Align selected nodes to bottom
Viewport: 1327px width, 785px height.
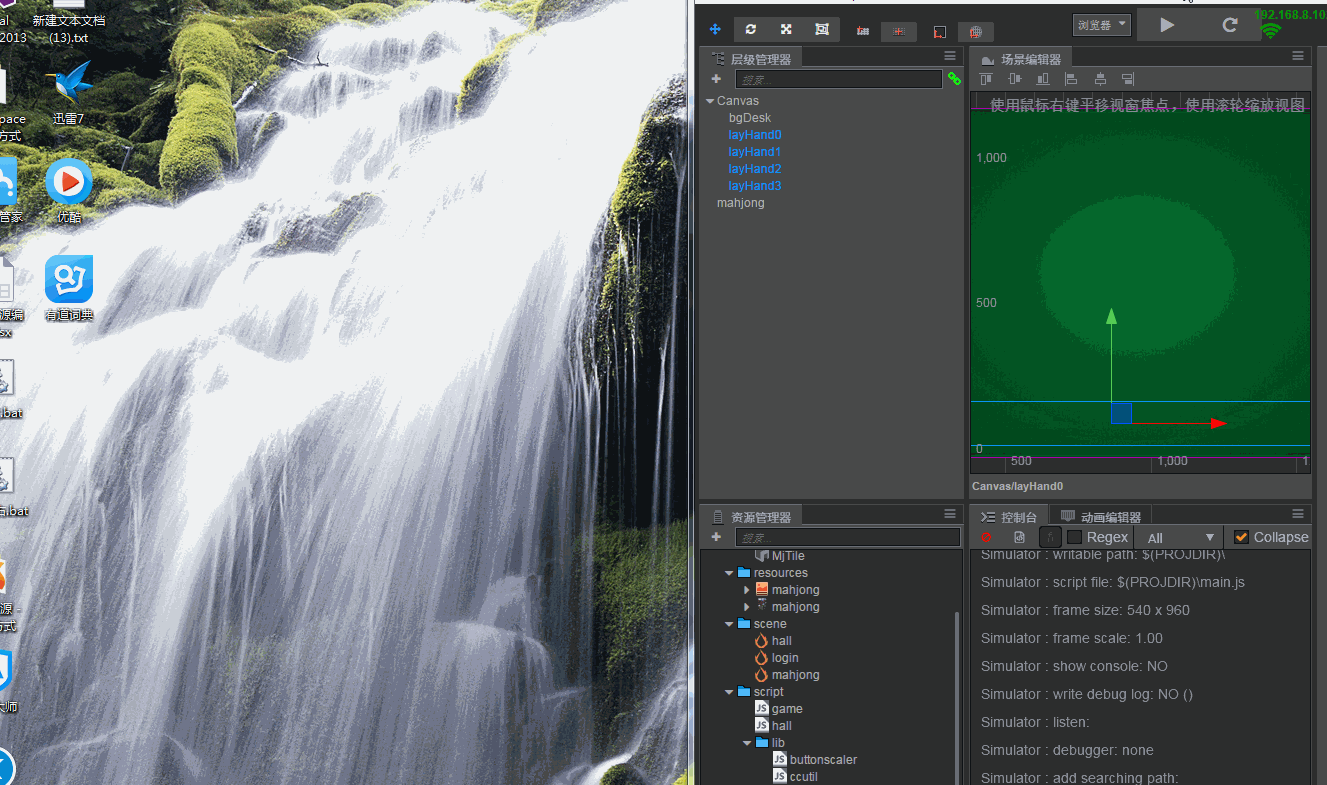pos(1043,79)
